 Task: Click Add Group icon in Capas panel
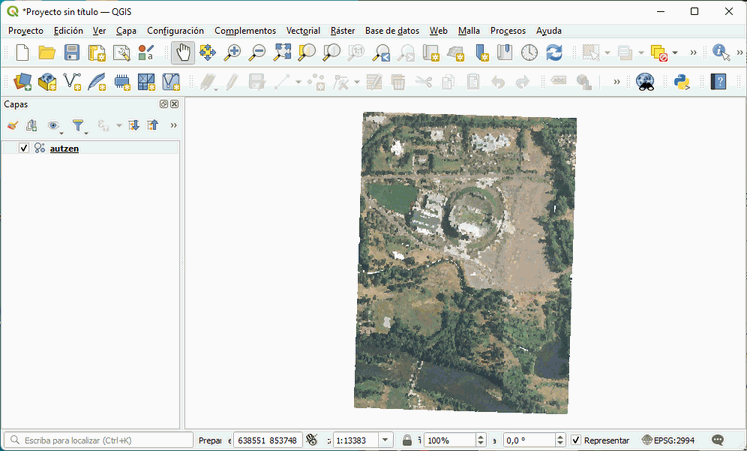(31, 125)
